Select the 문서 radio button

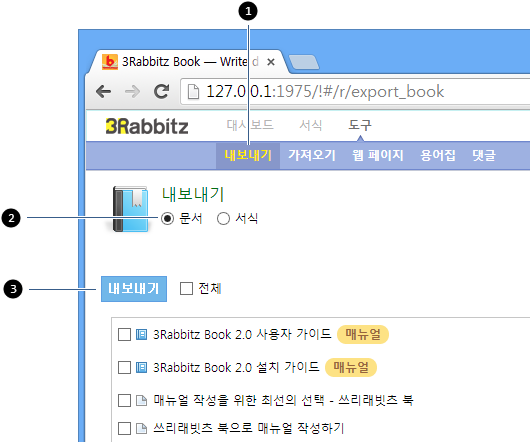167,218
